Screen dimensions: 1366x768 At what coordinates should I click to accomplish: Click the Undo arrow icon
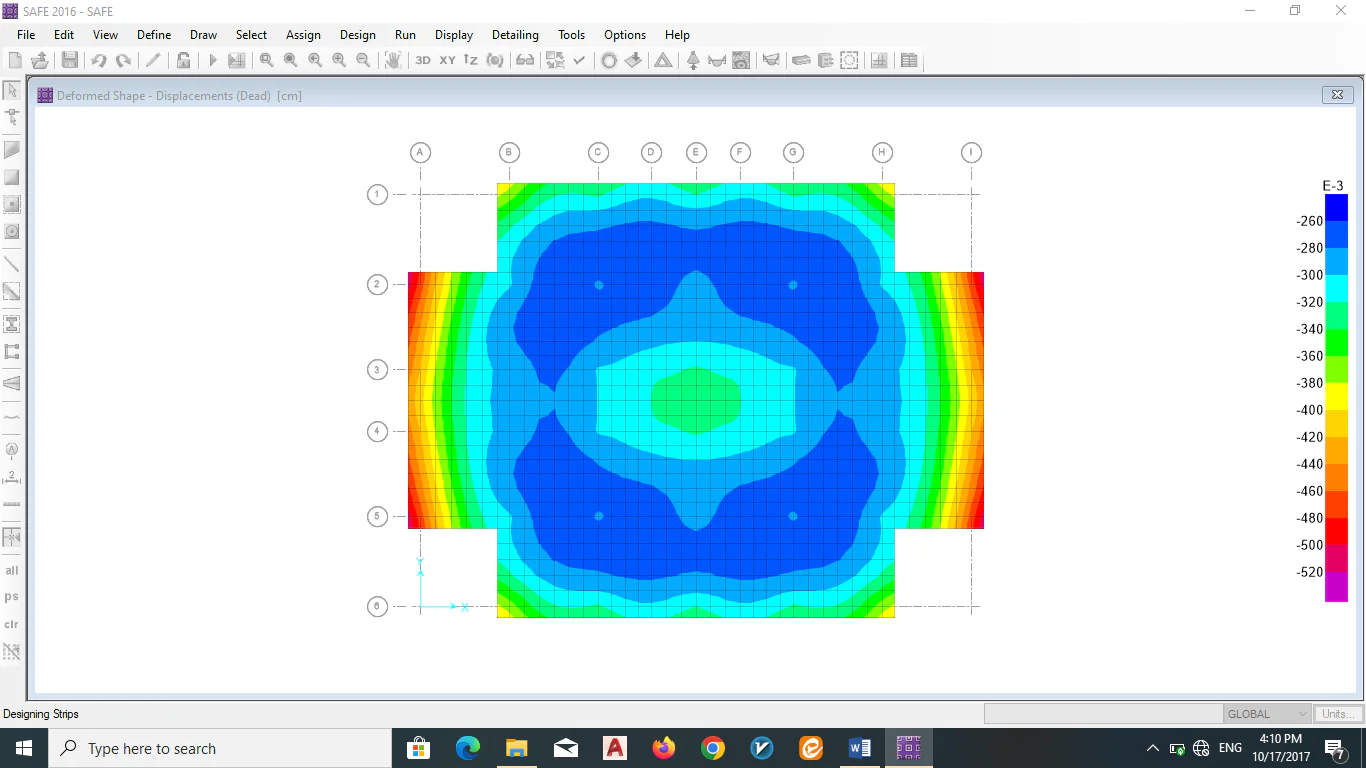(x=99, y=61)
